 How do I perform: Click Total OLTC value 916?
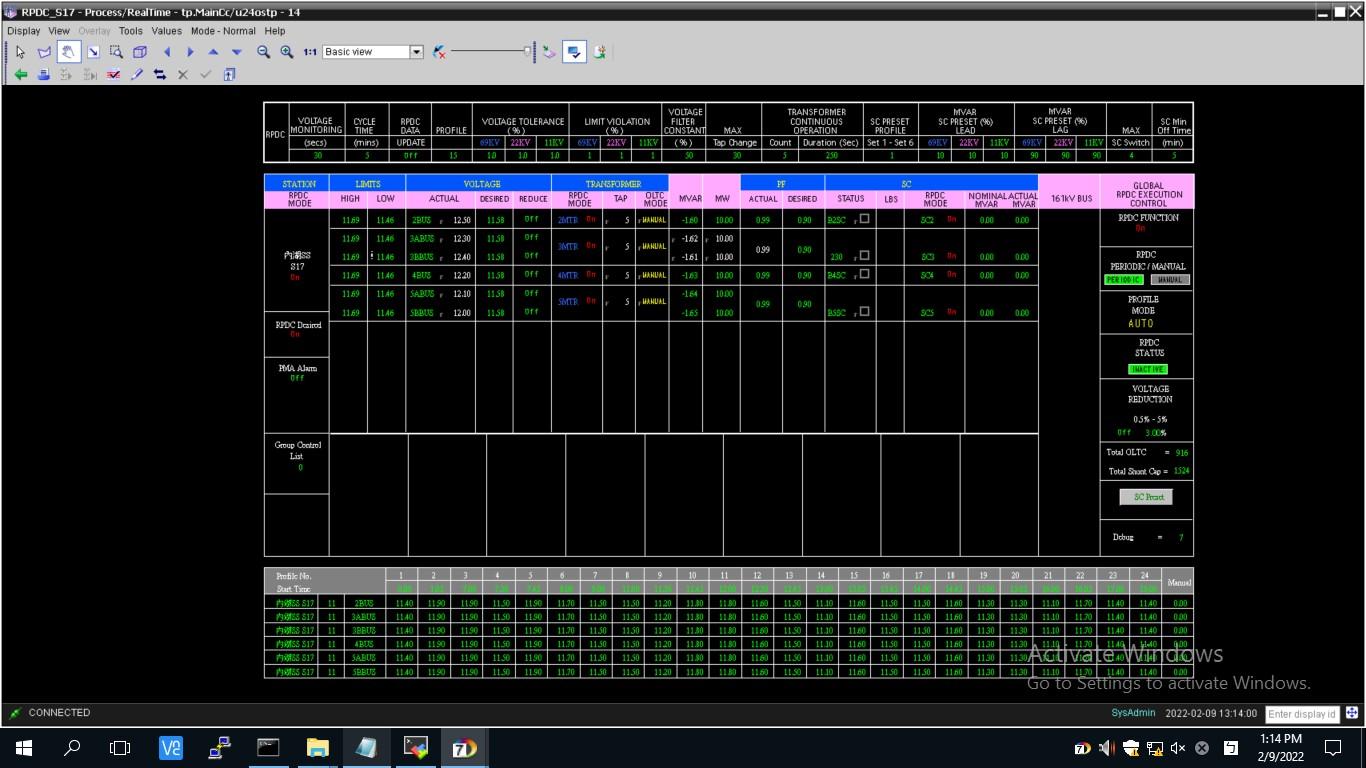pos(1182,453)
